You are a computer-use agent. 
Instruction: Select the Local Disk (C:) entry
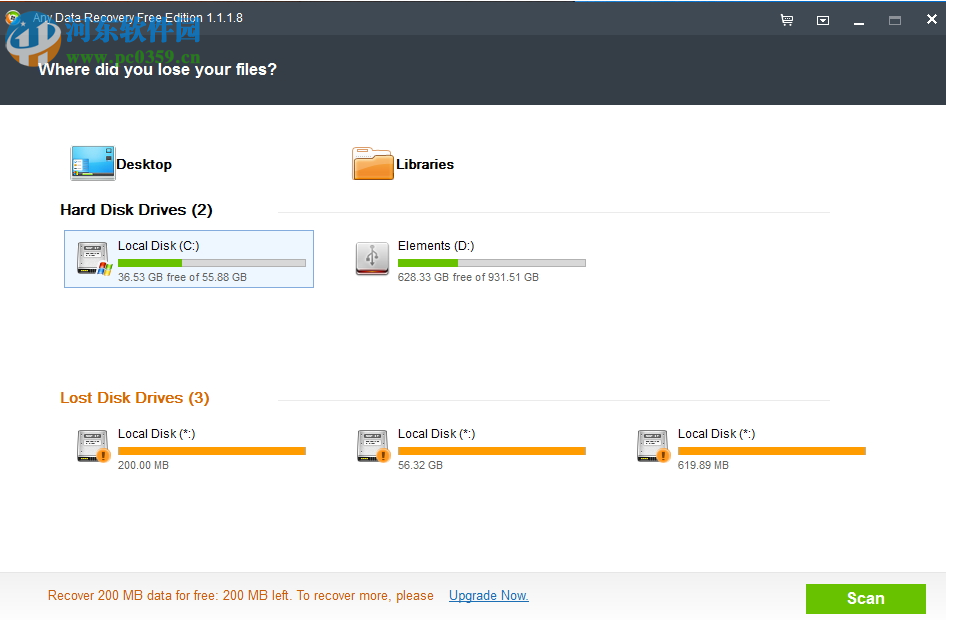[x=188, y=258]
